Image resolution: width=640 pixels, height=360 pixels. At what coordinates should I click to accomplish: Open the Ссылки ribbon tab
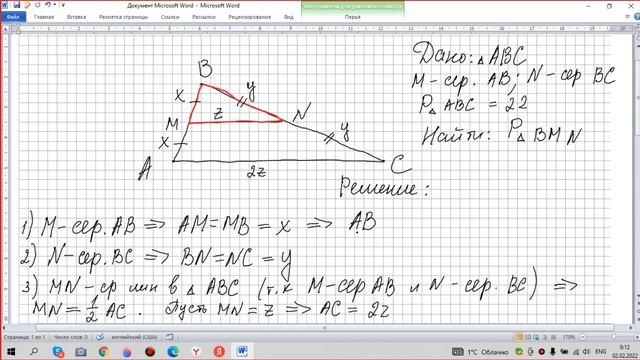(170, 17)
